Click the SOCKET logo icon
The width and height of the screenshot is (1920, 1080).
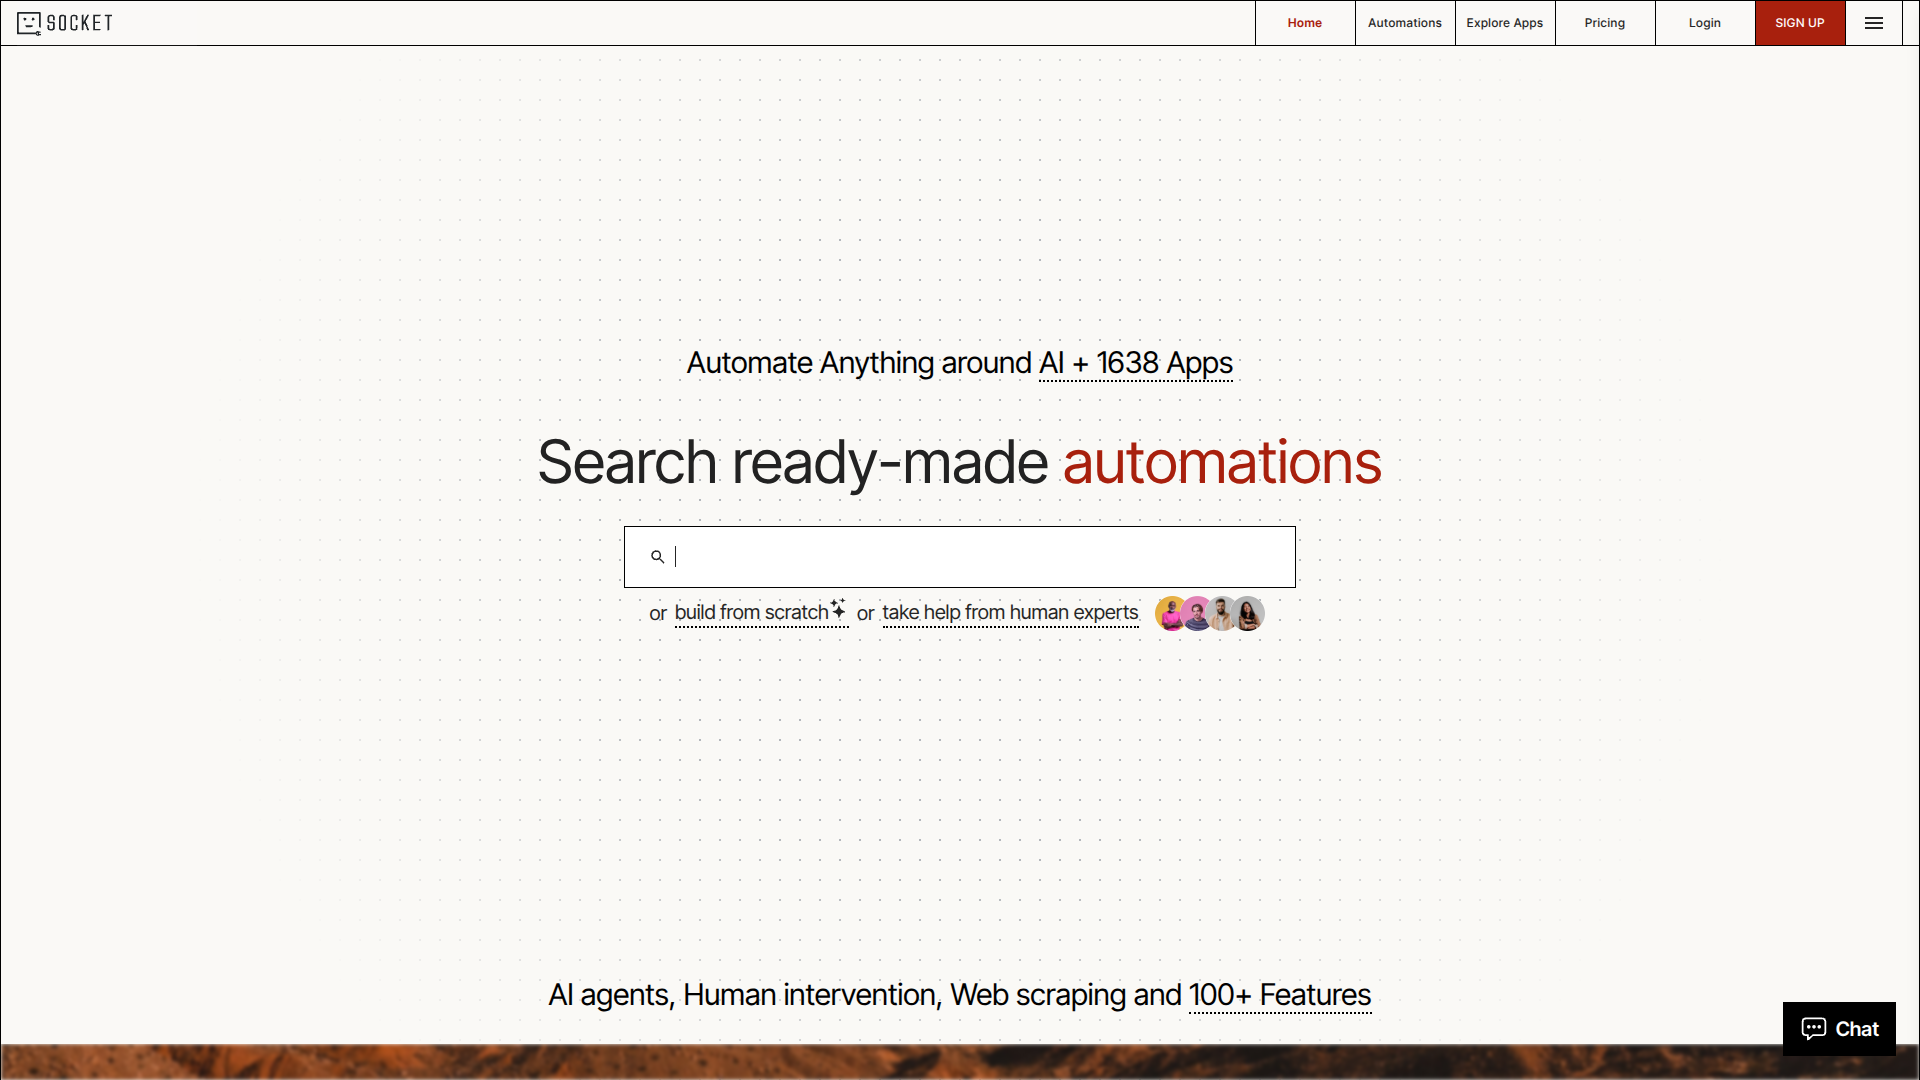[29, 23]
